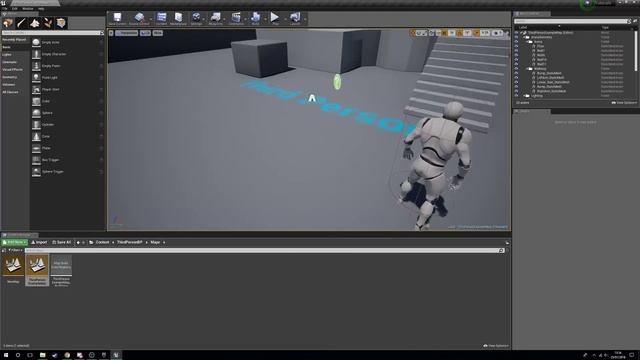Select Point Light actor icon
This screenshot has height=360, width=640.
coord(36,77)
